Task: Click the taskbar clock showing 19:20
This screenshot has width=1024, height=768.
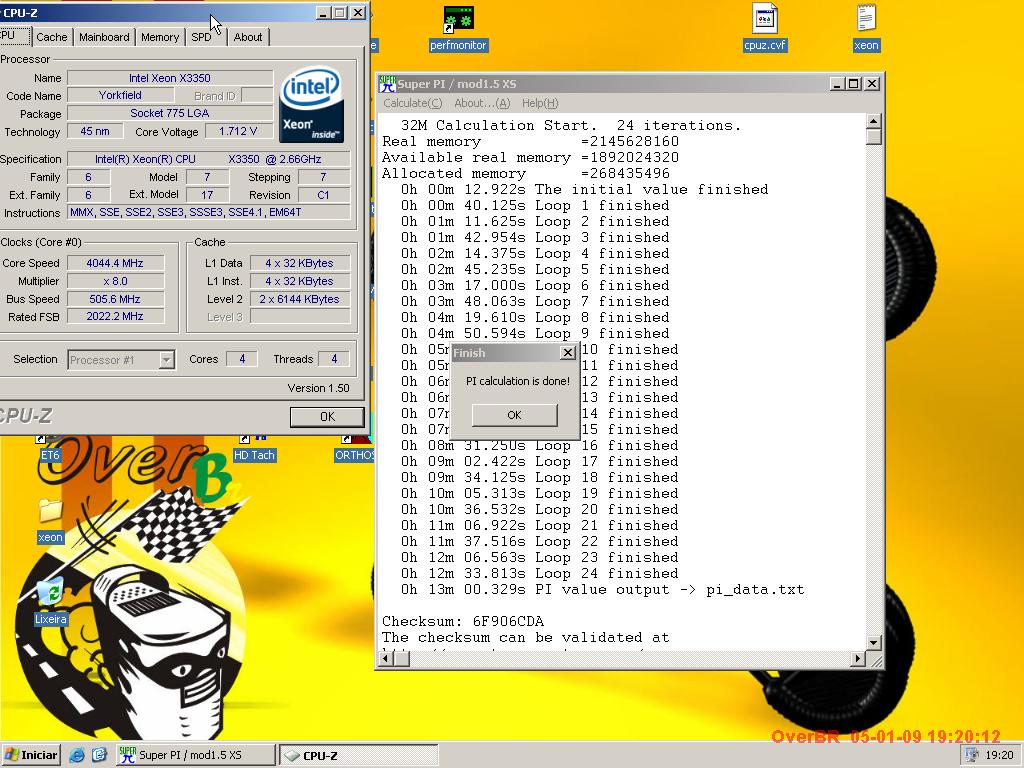Action: (x=999, y=755)
